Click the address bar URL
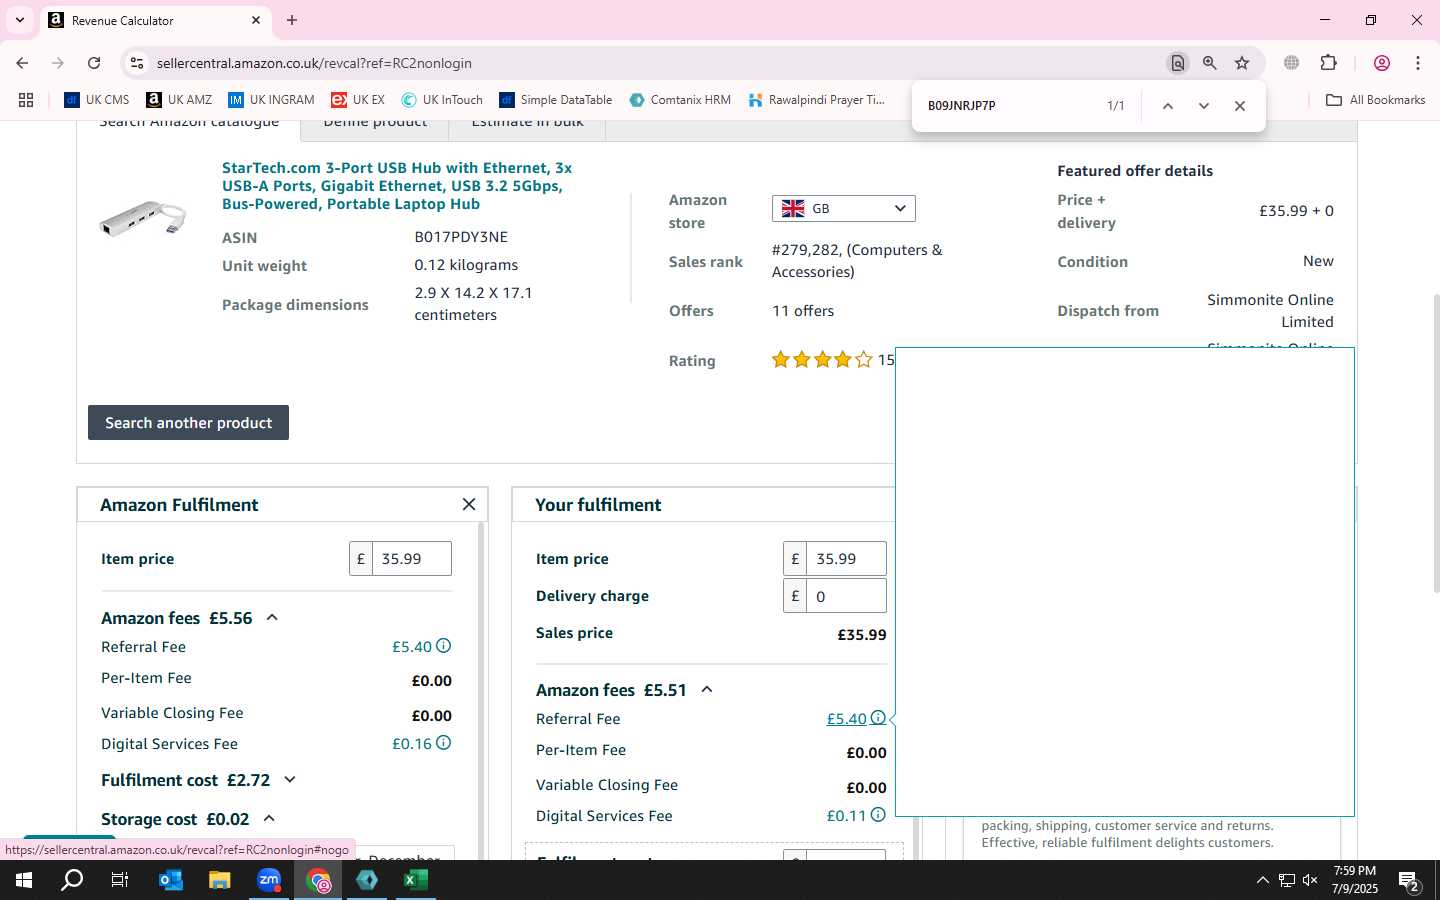Screen dimensions: 1440x900 tap(314, 63)
